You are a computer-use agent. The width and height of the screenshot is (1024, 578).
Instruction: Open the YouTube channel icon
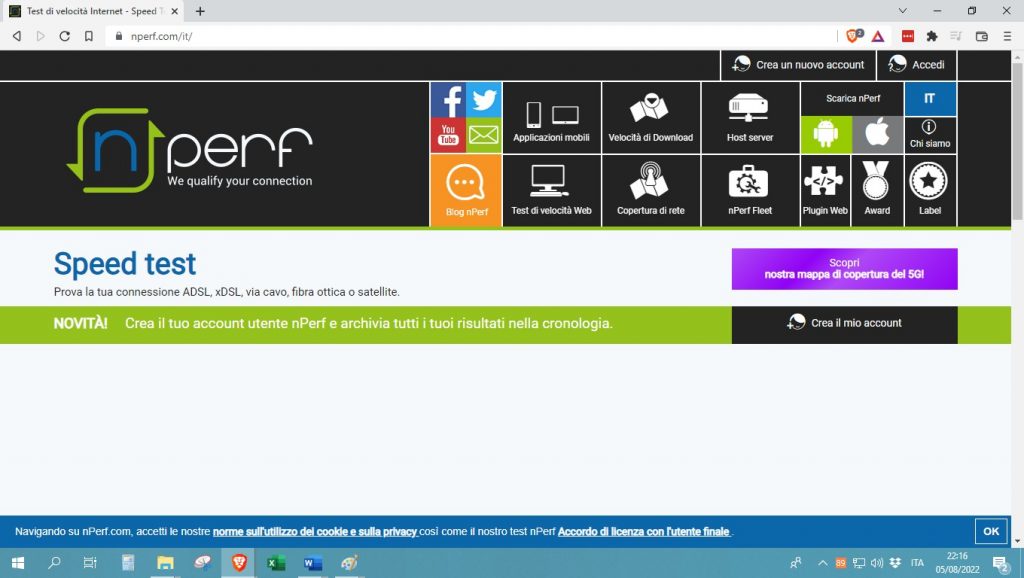448,134
